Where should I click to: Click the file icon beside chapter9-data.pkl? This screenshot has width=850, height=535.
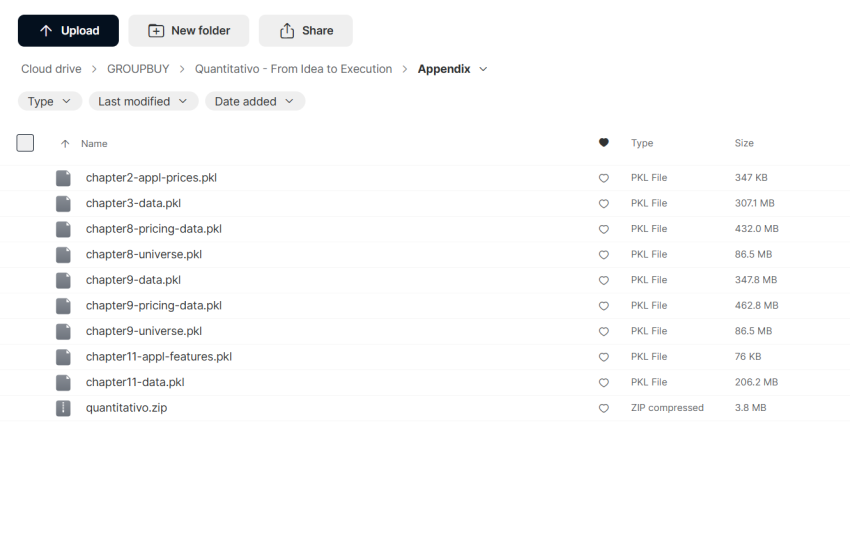click(x=63, y=280)
